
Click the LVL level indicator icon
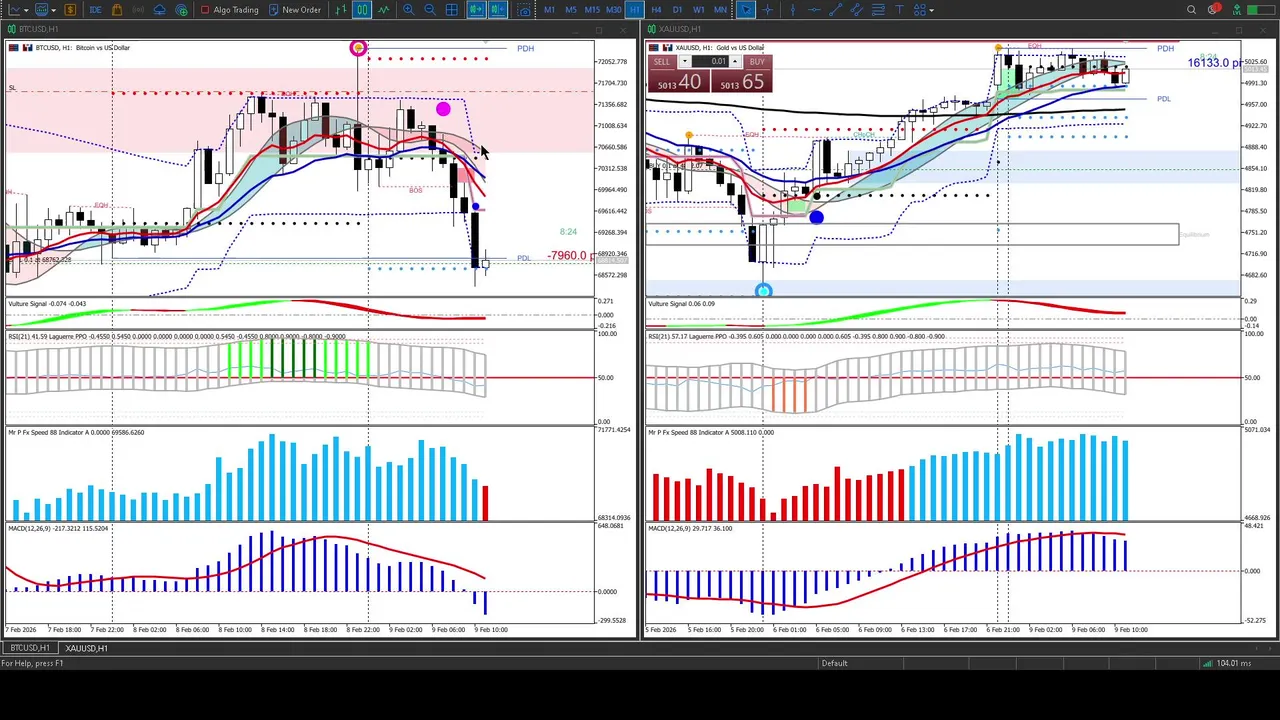[x=1236, y=10]
